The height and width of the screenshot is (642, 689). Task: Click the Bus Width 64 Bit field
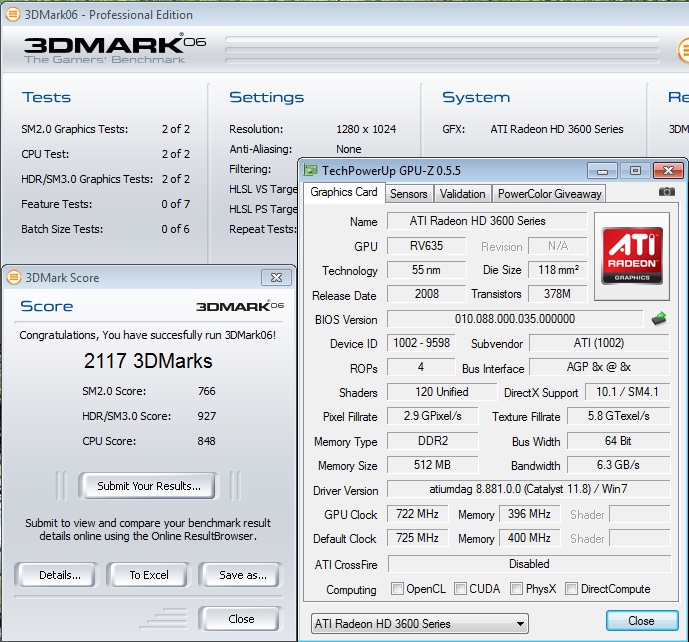click(x=618, y=441)
